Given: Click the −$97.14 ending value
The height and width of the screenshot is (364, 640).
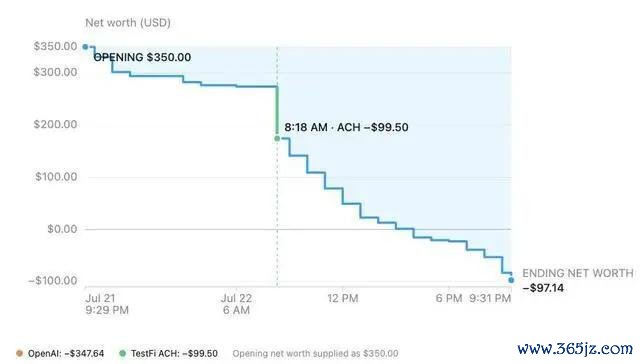Looking at the screenshot, I should pos(543,288).
